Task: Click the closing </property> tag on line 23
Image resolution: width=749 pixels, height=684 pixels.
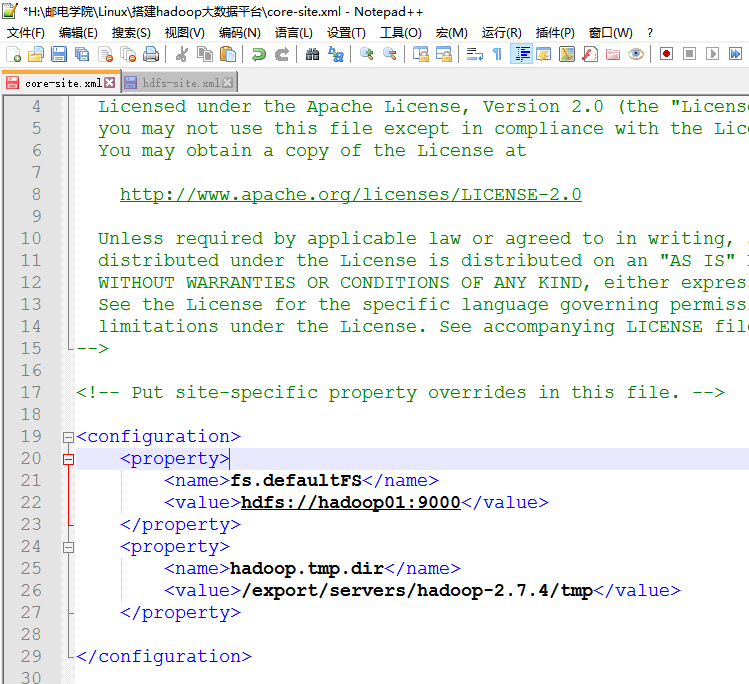Action: point(180,524)
